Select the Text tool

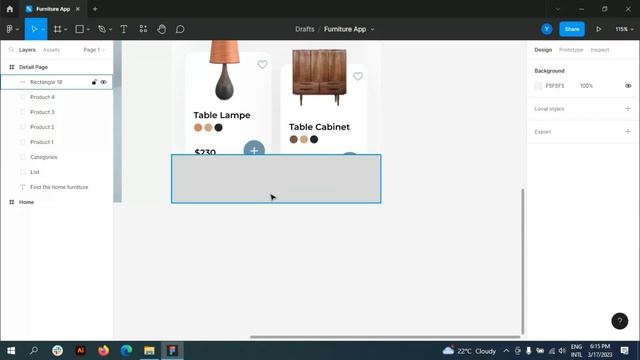click(x=124, y=29)
